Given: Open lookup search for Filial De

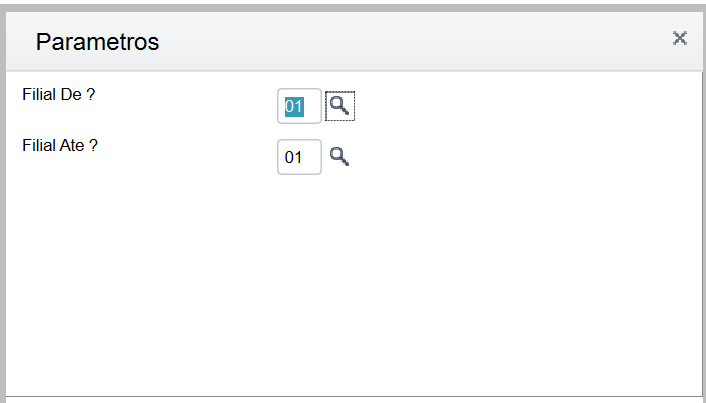Looking at the screenshot, I should [340, 106].
